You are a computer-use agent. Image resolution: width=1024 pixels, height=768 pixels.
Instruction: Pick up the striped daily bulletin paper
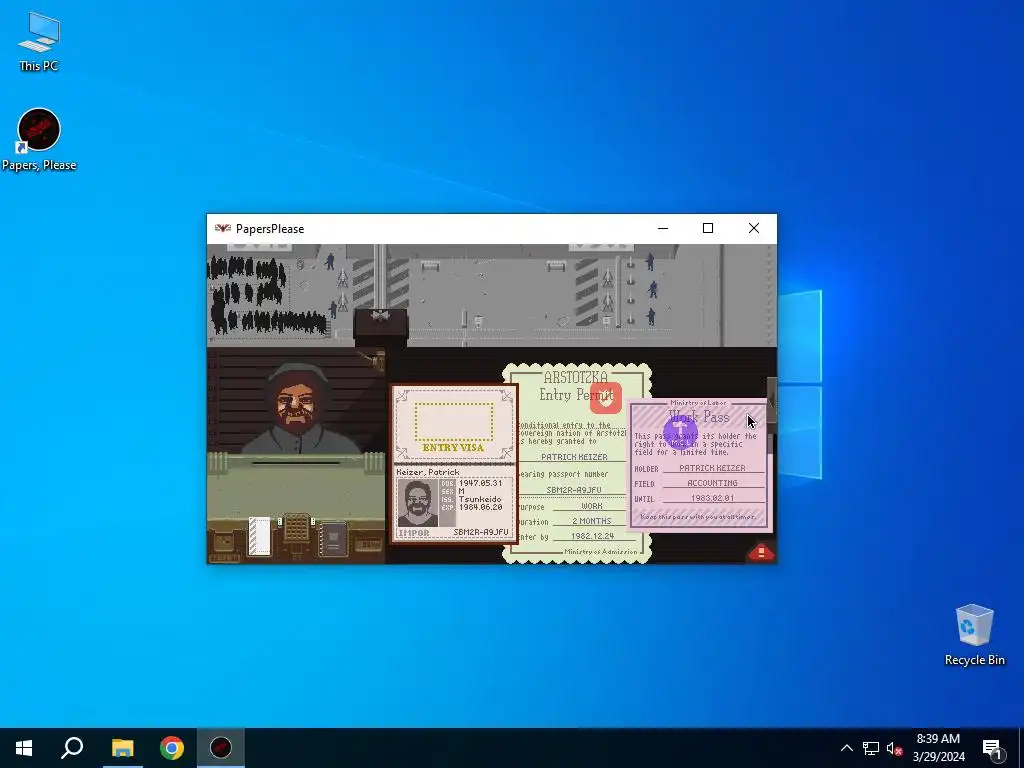[259, 536]
